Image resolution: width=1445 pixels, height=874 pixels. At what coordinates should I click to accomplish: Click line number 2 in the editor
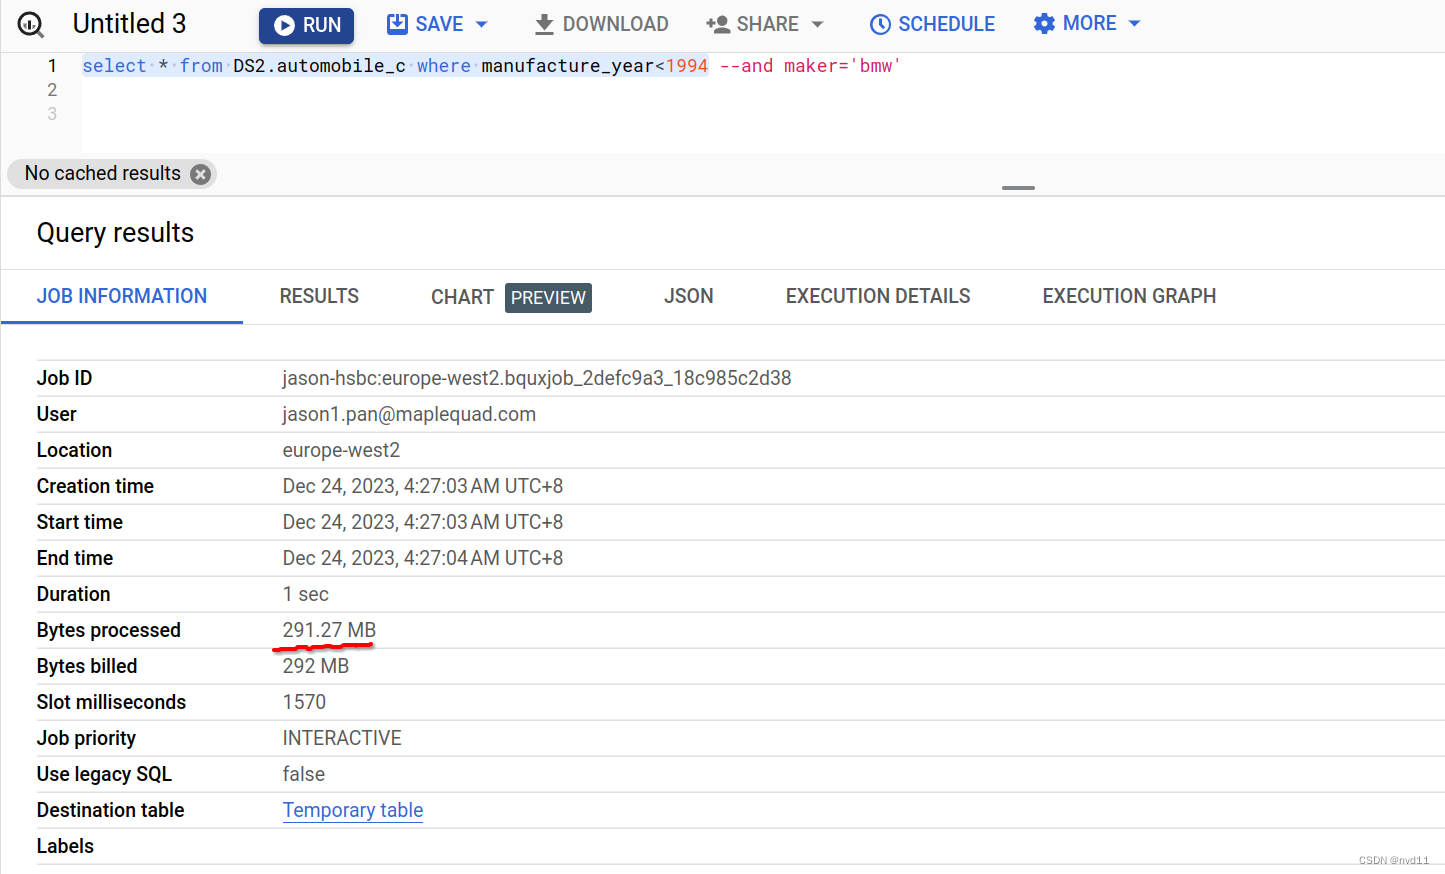52,90
